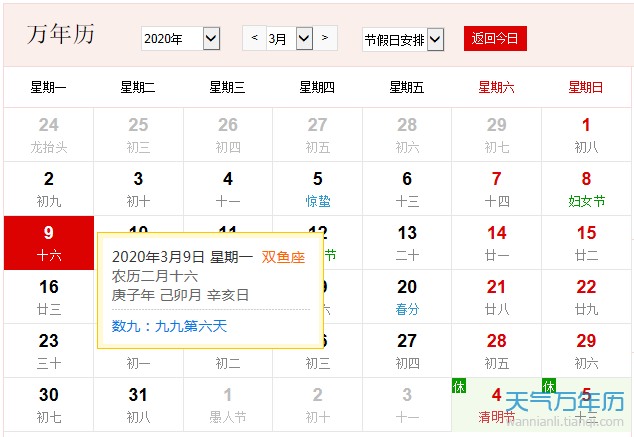This screenshot has width=634, height=437.
Task: Select March 2 初九 date
Action: click(49, 189)
